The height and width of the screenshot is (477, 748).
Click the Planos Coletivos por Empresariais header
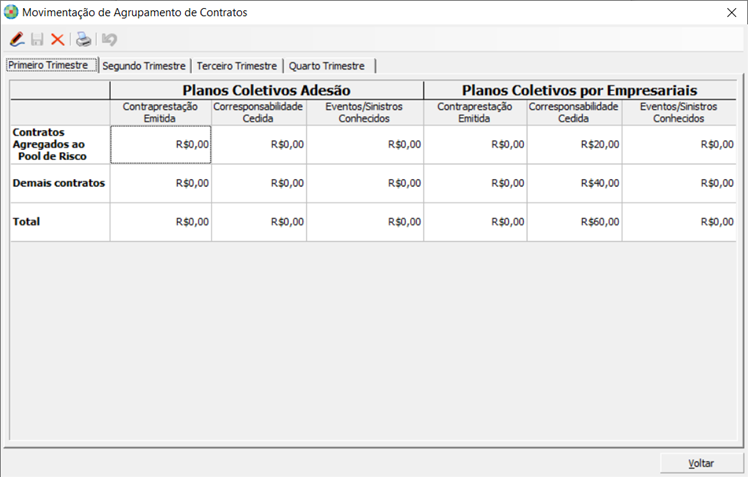click(579, 90)
